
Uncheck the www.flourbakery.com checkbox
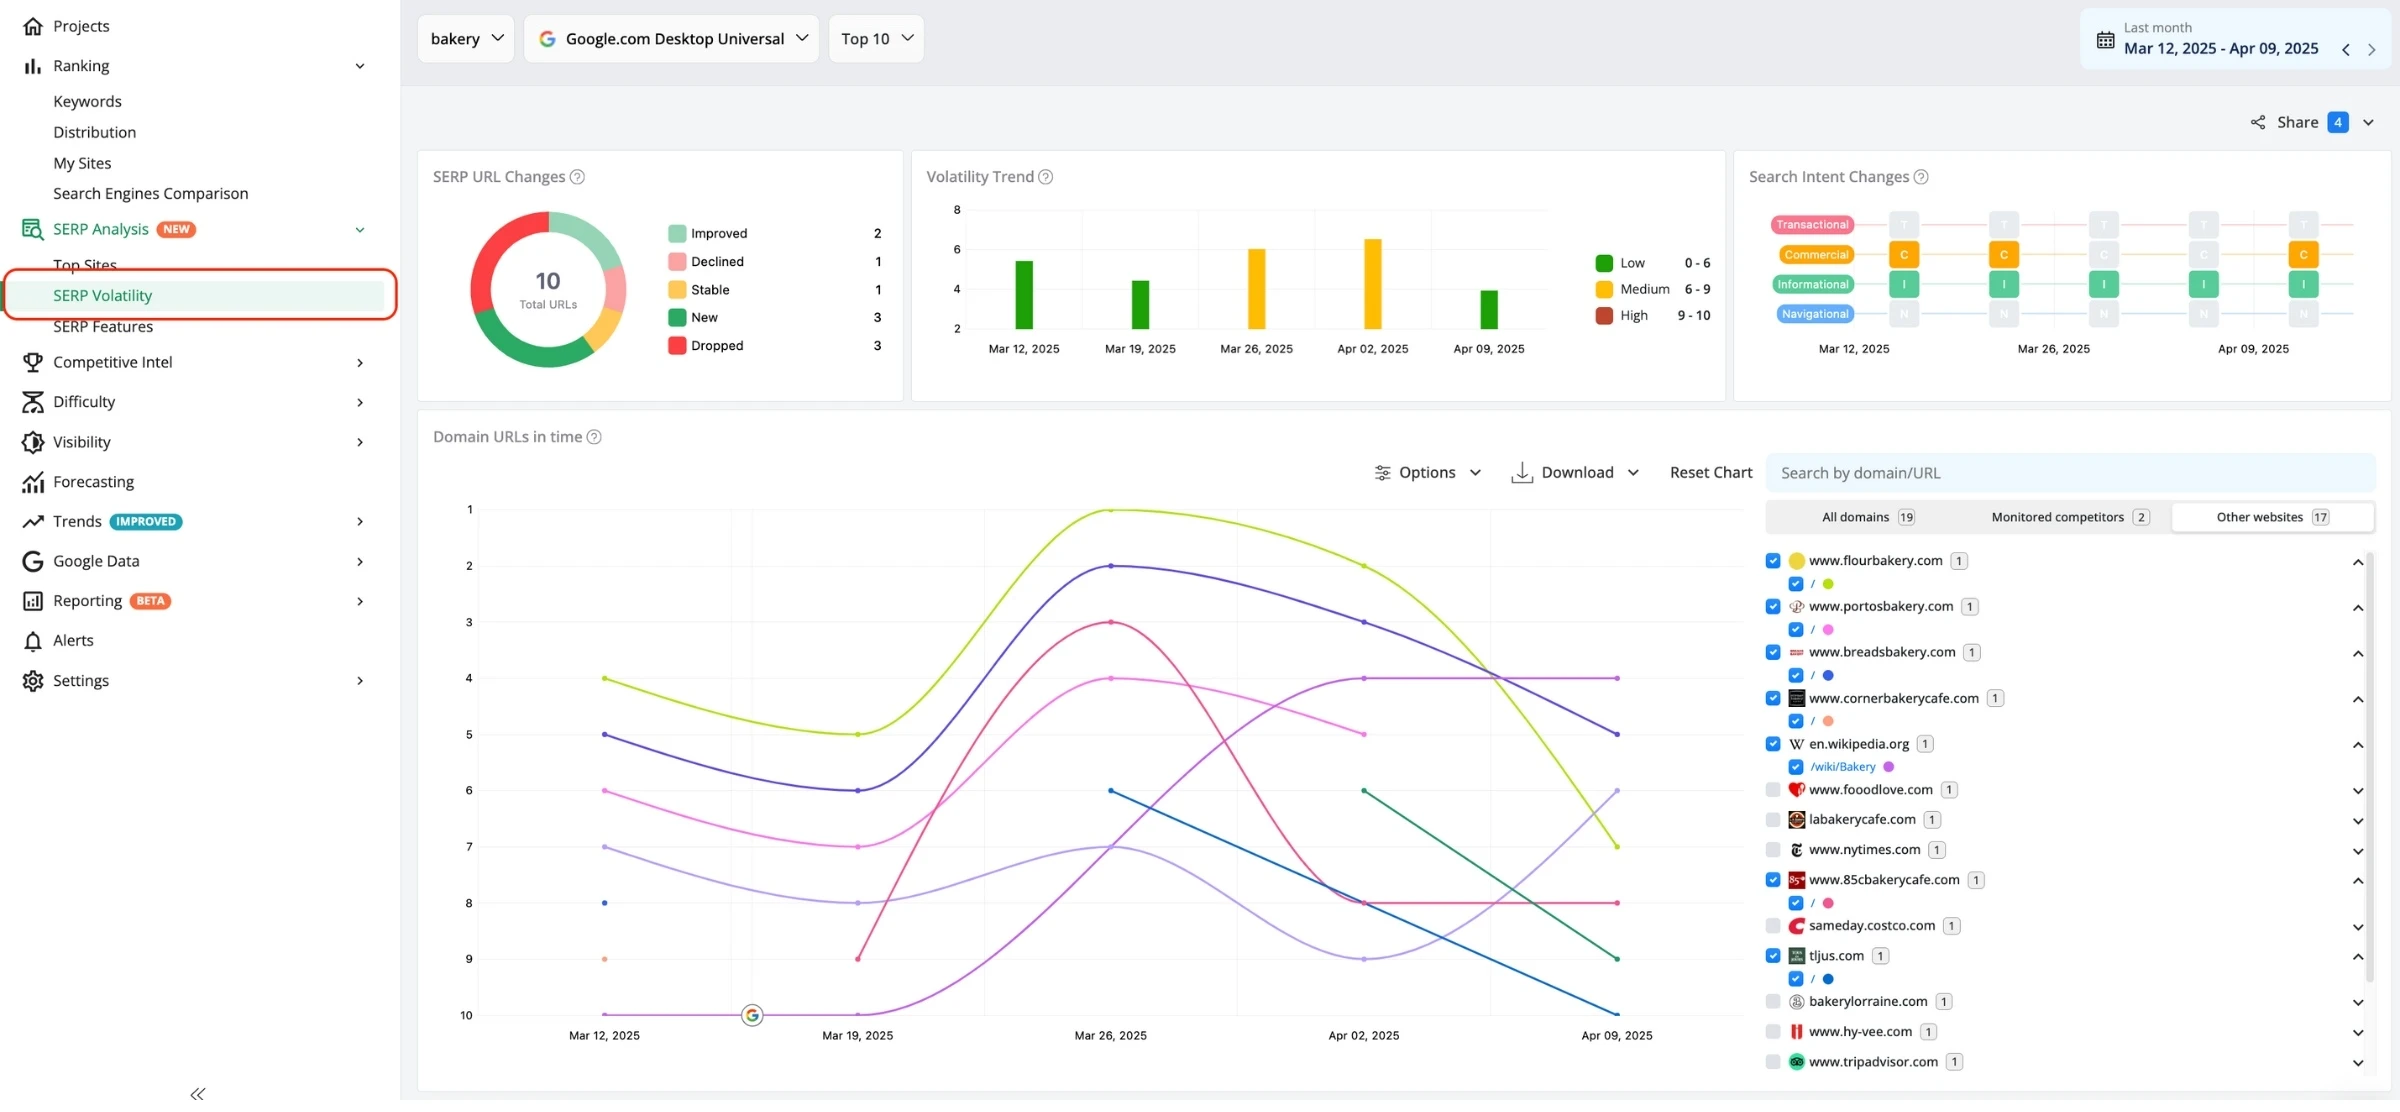click(1773, 561)
